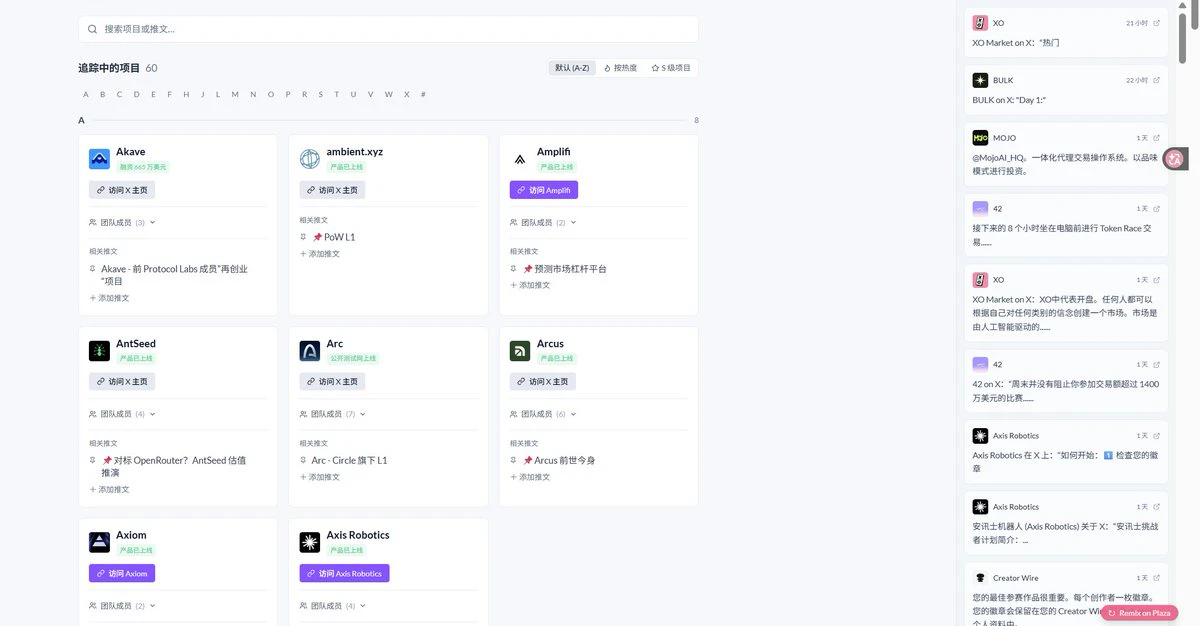Visit AntSeed's X homepage

coord(122,381)
